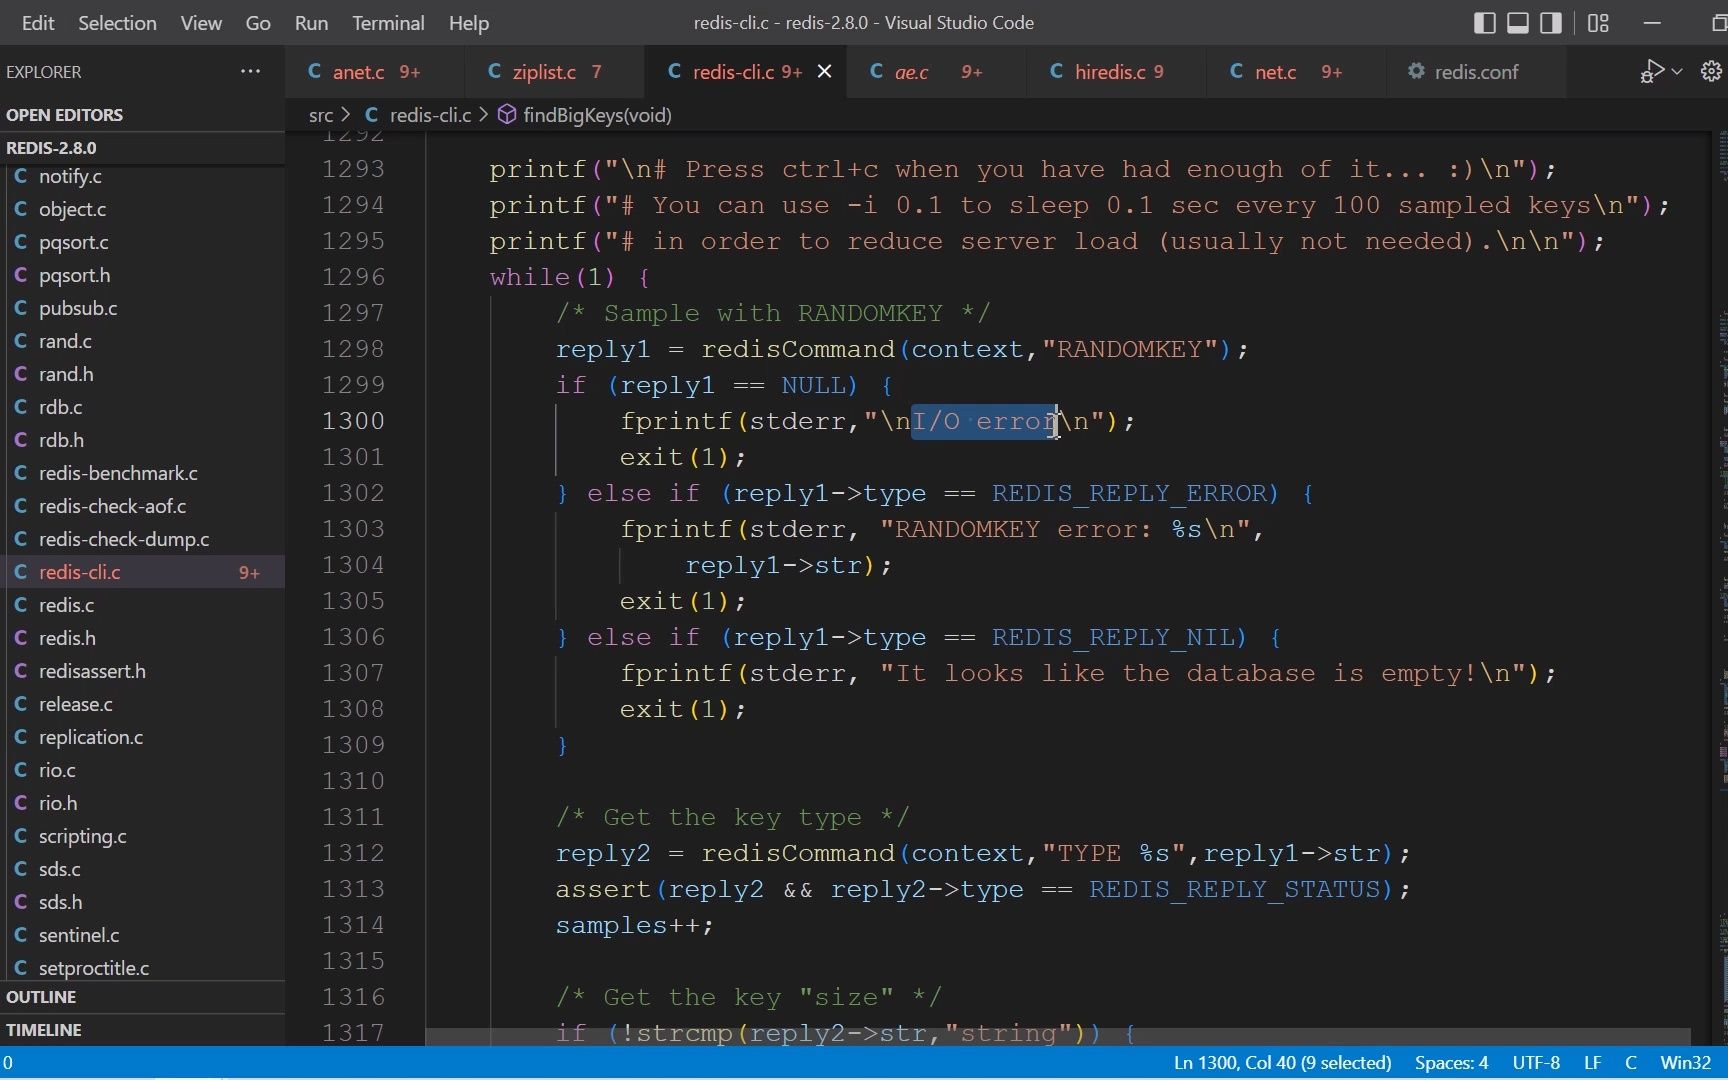
Task: Open Customize Layout icon
Action: [1598, 23]
